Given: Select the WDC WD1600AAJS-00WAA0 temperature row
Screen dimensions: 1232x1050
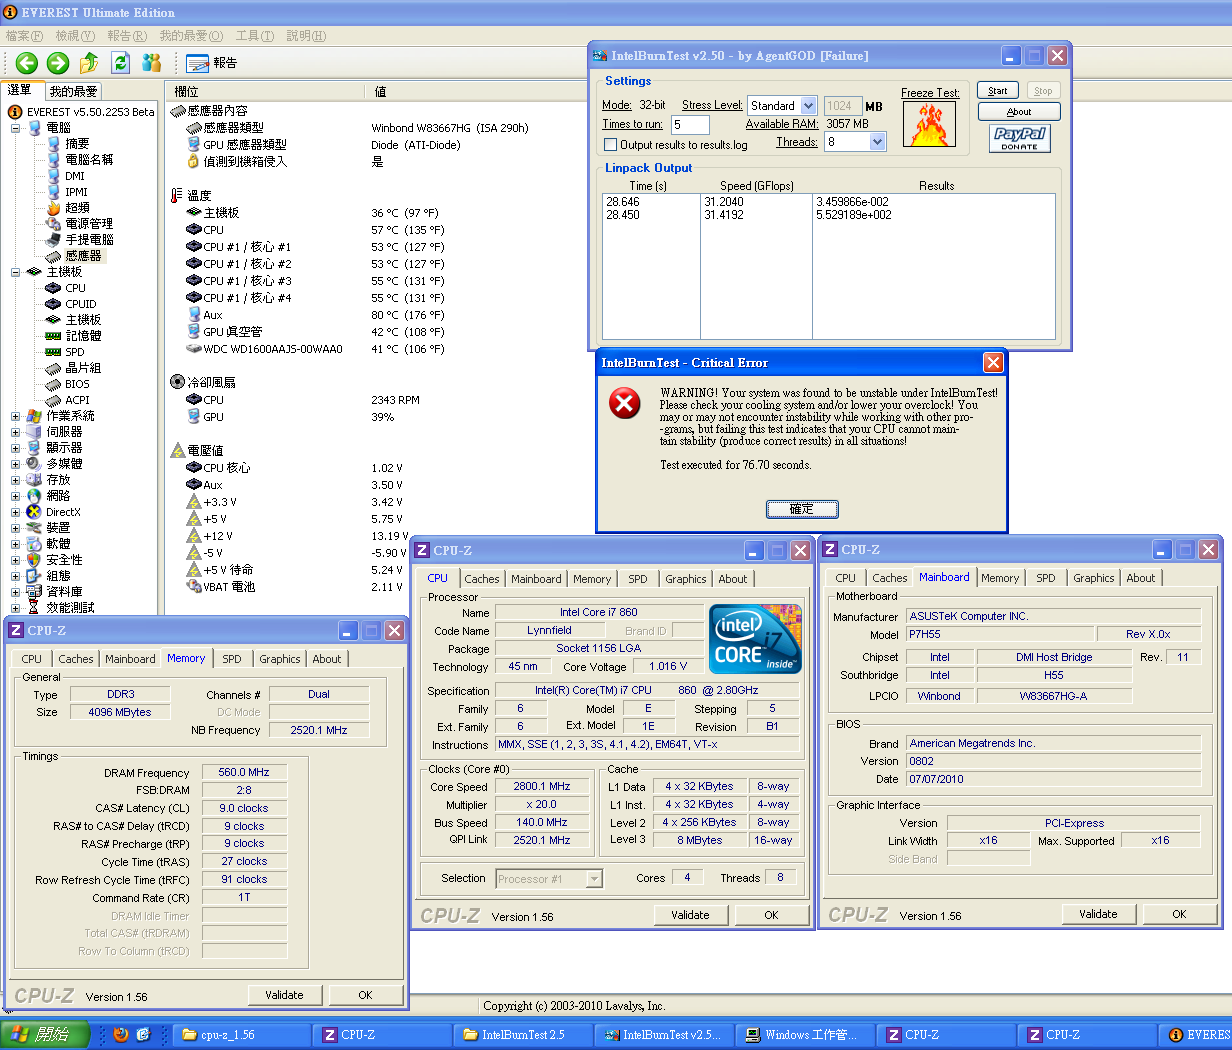Looking at the screenshot, I should pyautogui.click(x=315, y=349).
